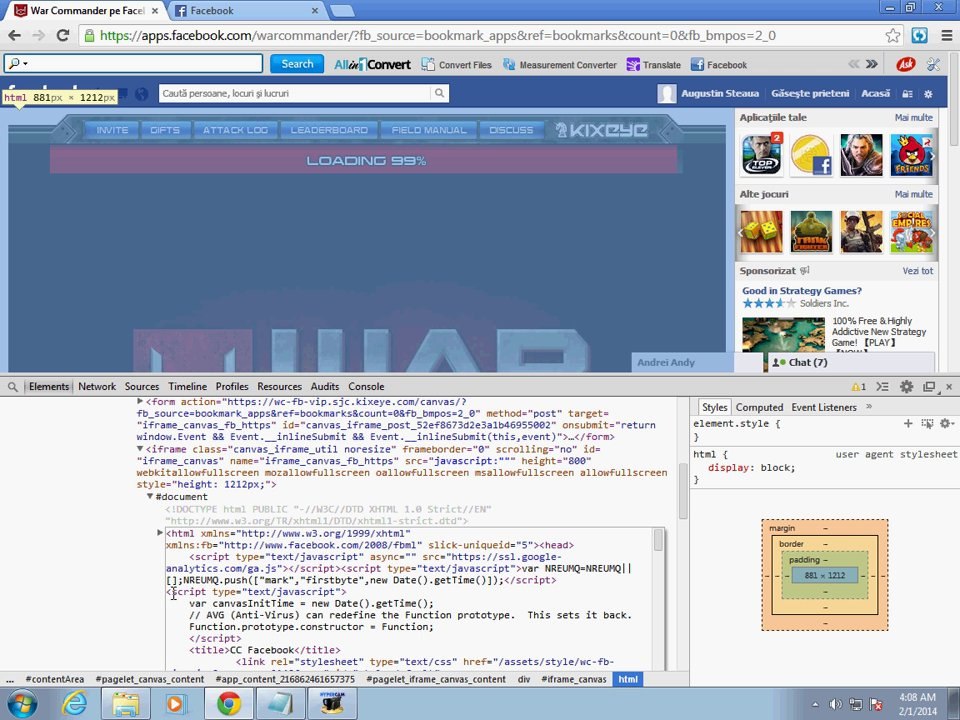Click the blue Search toolbar button
The image size is (960, 720).
point(297,64)
